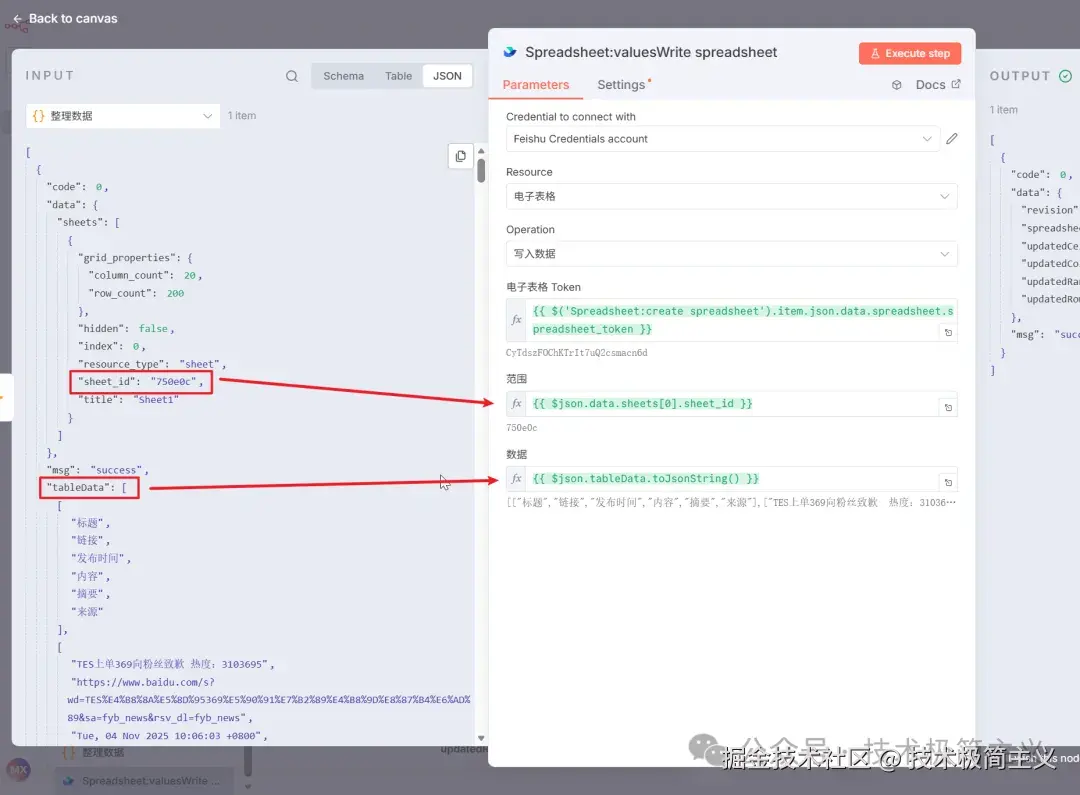Screen dimensions: 1080x795
Task: Select the JSON input view tab
Action: (x=447, y=76)
